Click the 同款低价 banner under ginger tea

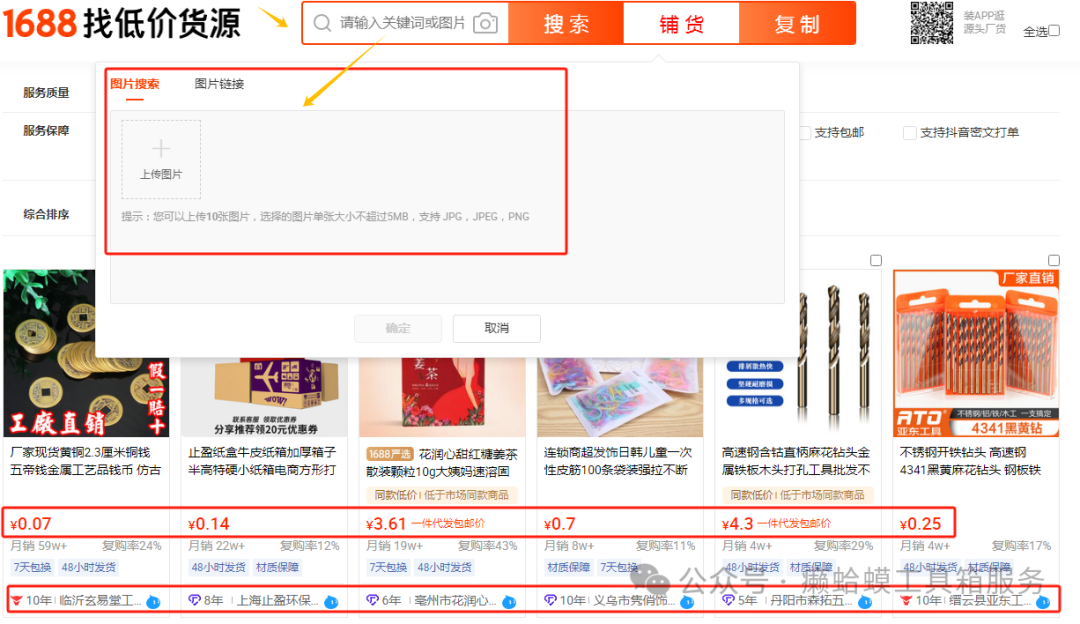(x=442, y=495)
